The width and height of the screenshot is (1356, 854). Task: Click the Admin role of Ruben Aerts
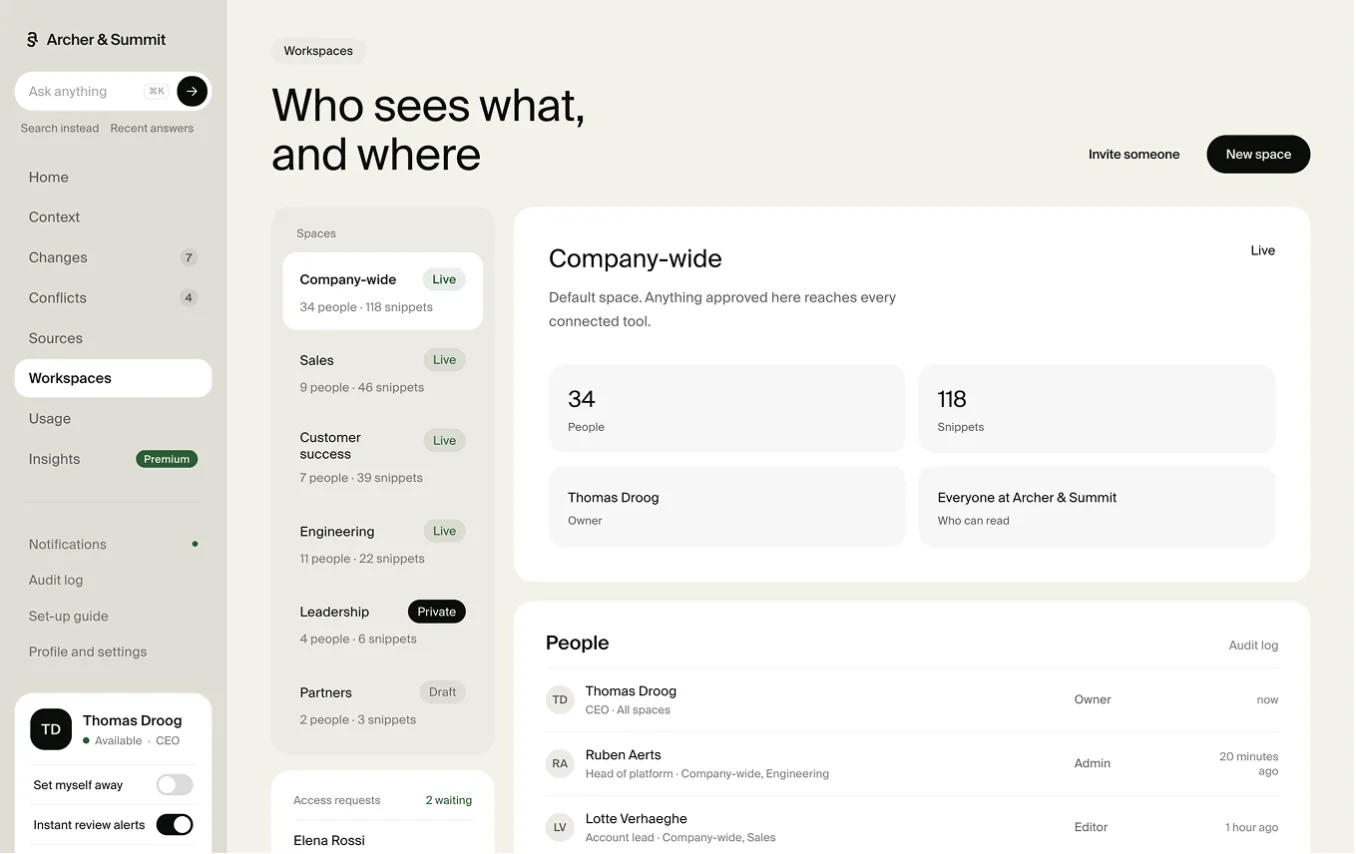click(x=1092, y=763)
